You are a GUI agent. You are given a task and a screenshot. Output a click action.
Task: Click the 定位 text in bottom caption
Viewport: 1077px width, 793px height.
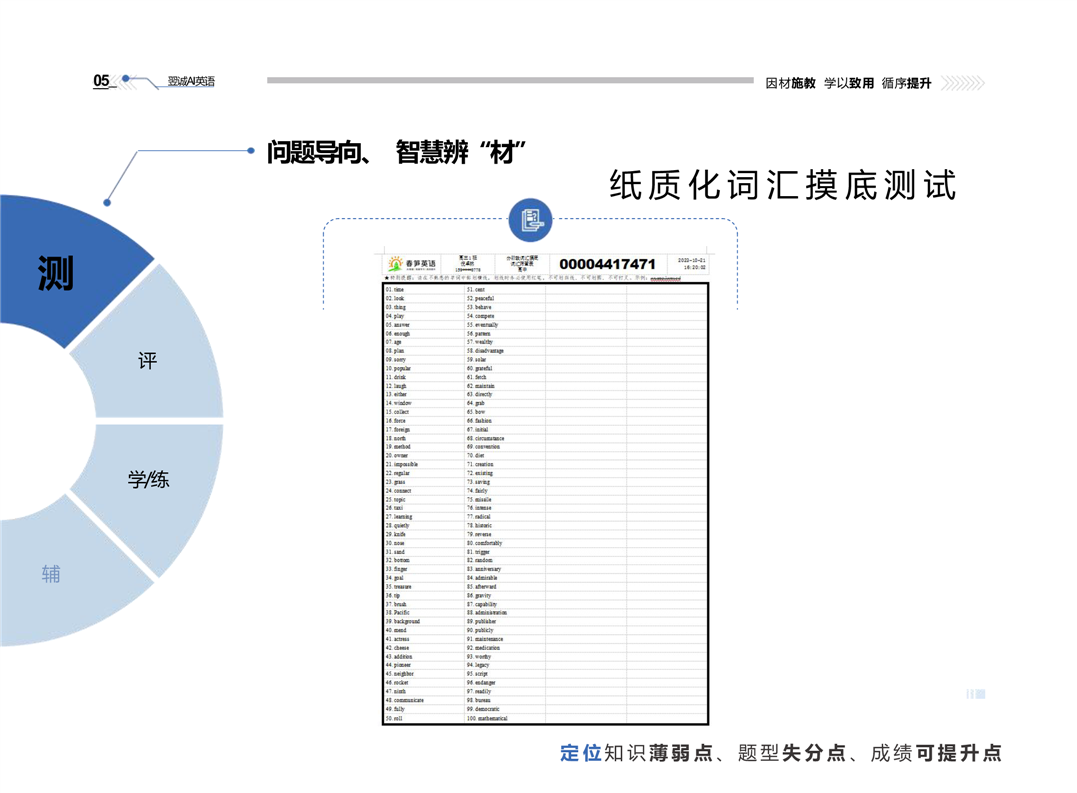pyautogui.click(x=581, y=754)
